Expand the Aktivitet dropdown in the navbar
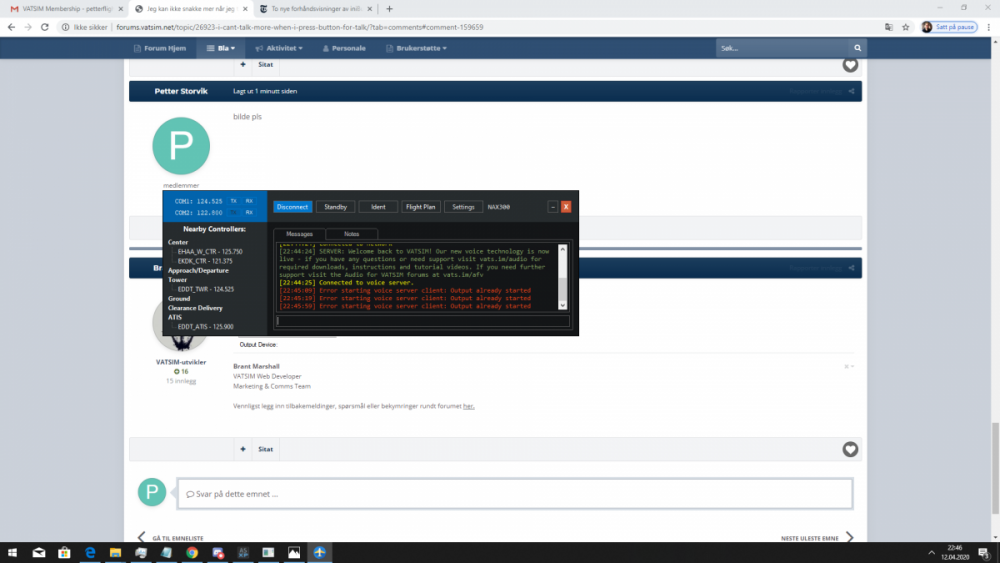This screenshot has height=563, width=1000. point(283,48)
